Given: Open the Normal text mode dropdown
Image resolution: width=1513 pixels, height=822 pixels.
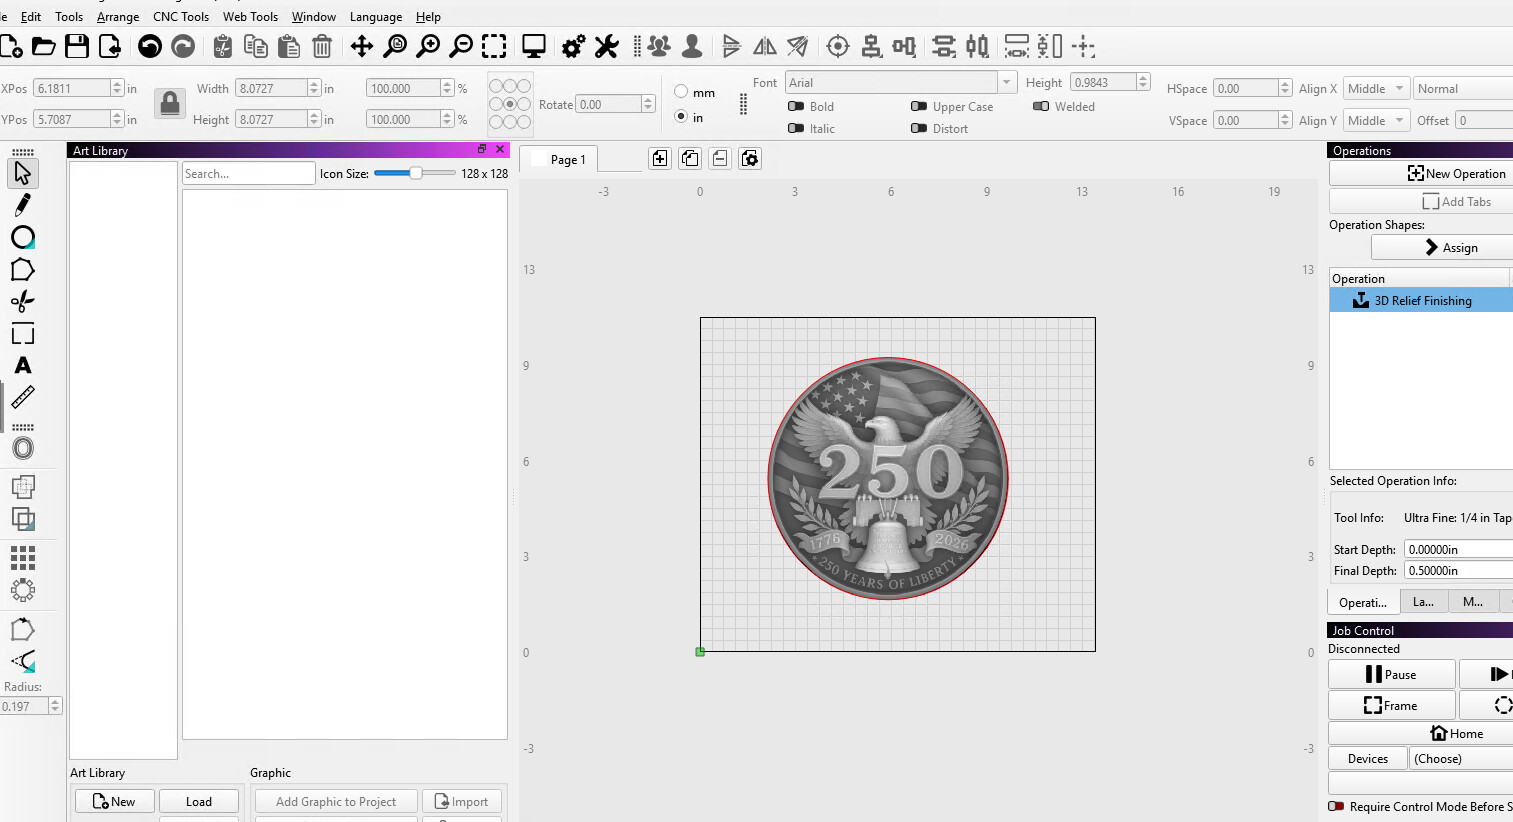Looking at the screenshot, I should click(x=1464, y=88).
